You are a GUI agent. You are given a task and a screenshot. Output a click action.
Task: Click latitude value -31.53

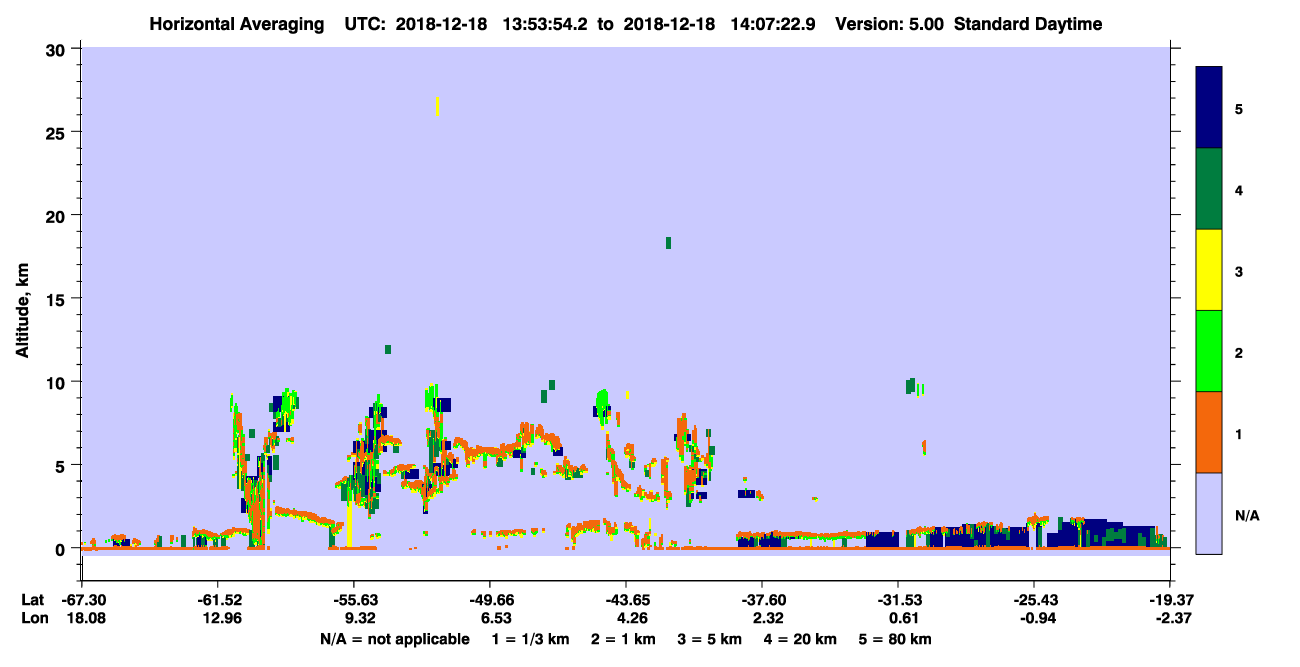pyautogui.click(x=898, y=599)
